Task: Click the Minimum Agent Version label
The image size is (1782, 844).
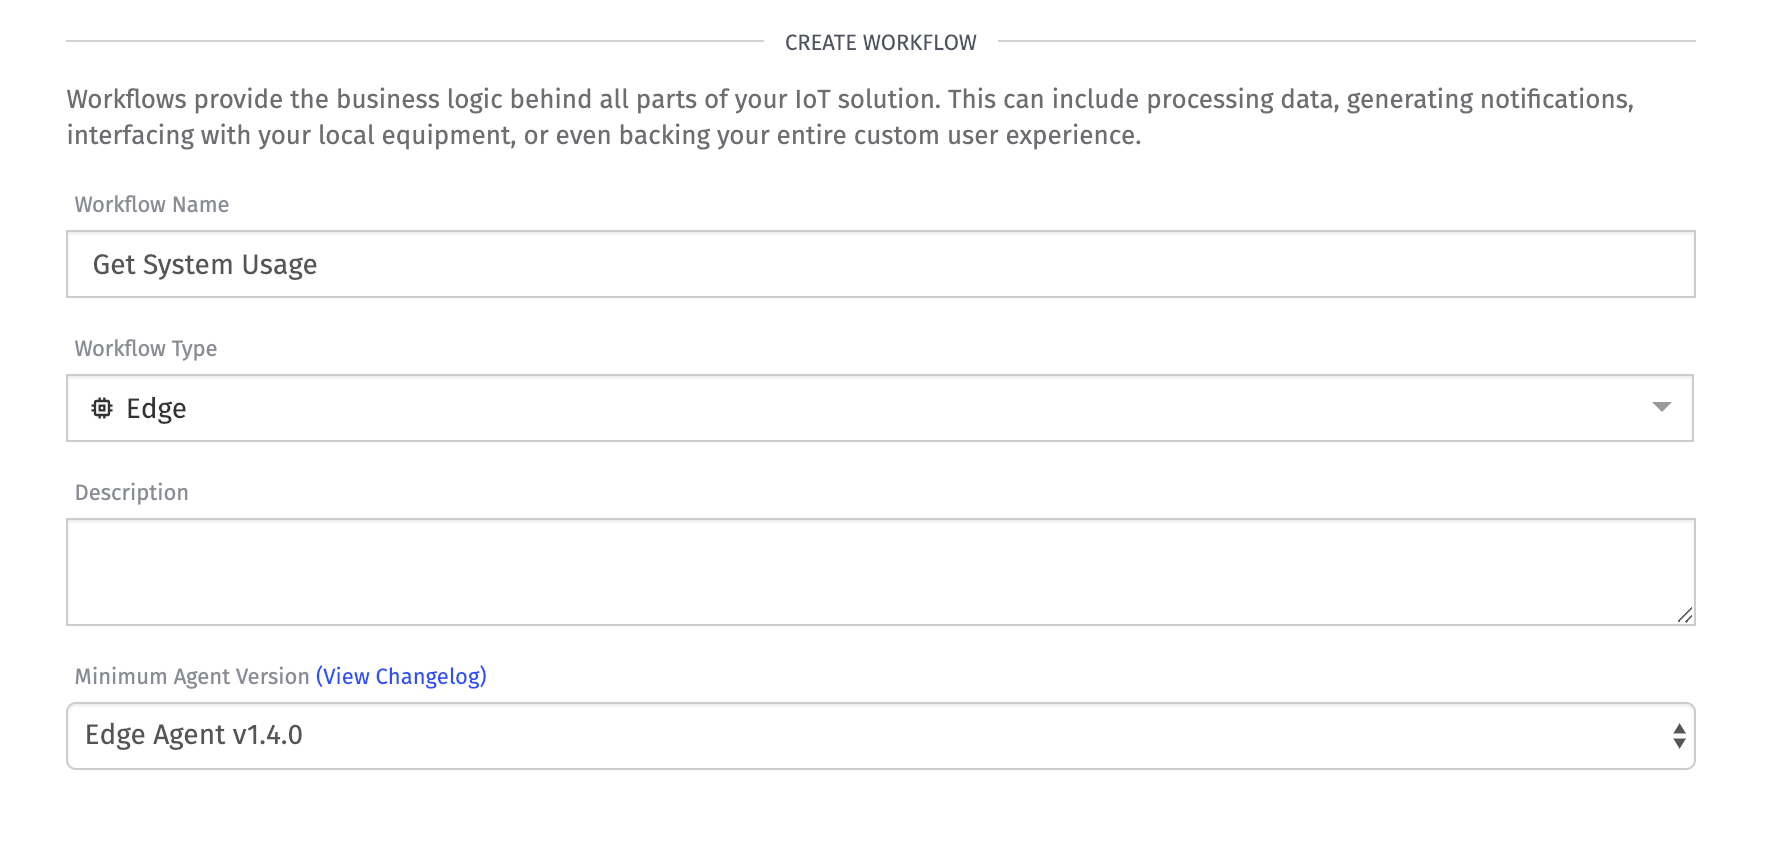Action: point(192,677)
